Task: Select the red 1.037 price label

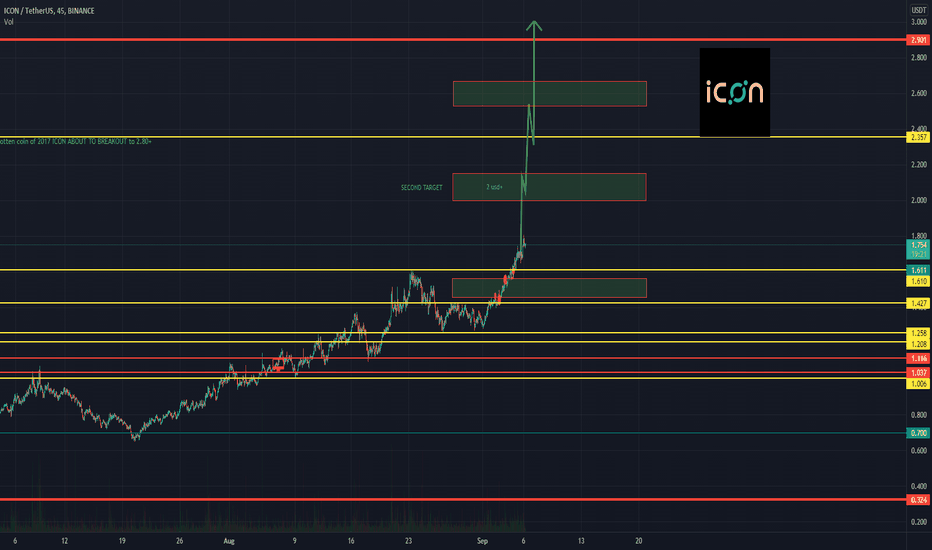Action: pos(918,373)
